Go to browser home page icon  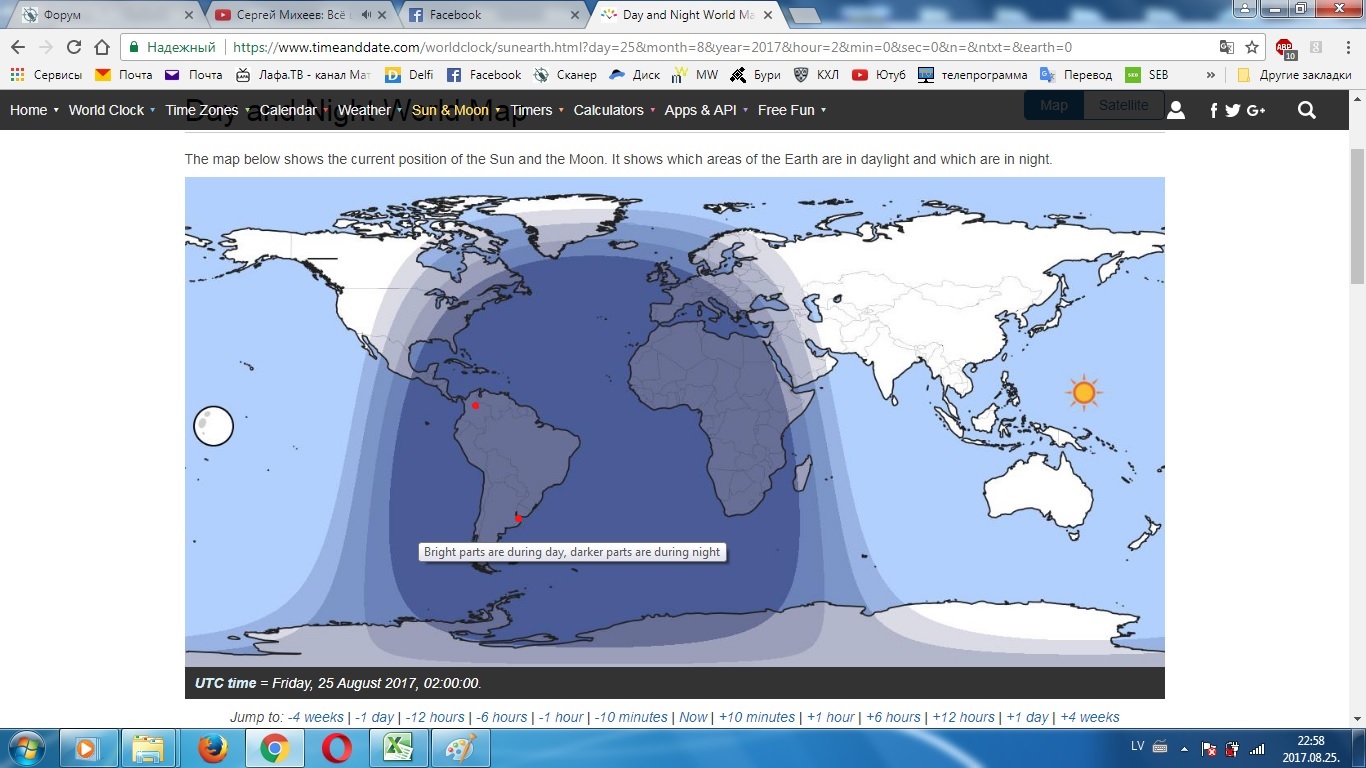[102, 47]
